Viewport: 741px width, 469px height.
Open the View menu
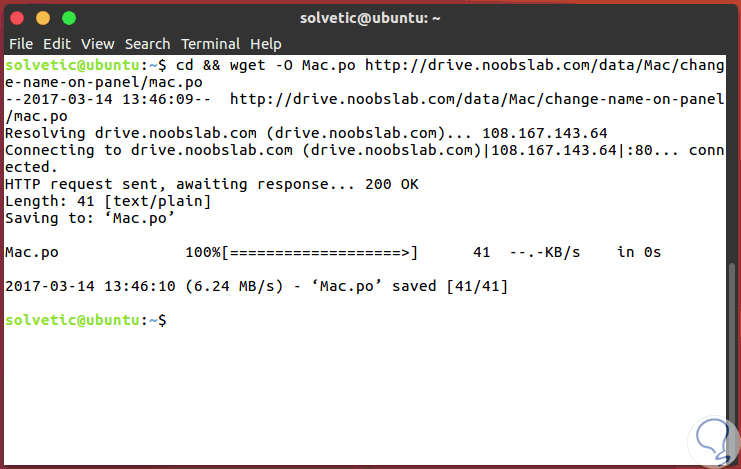(98, 44)
